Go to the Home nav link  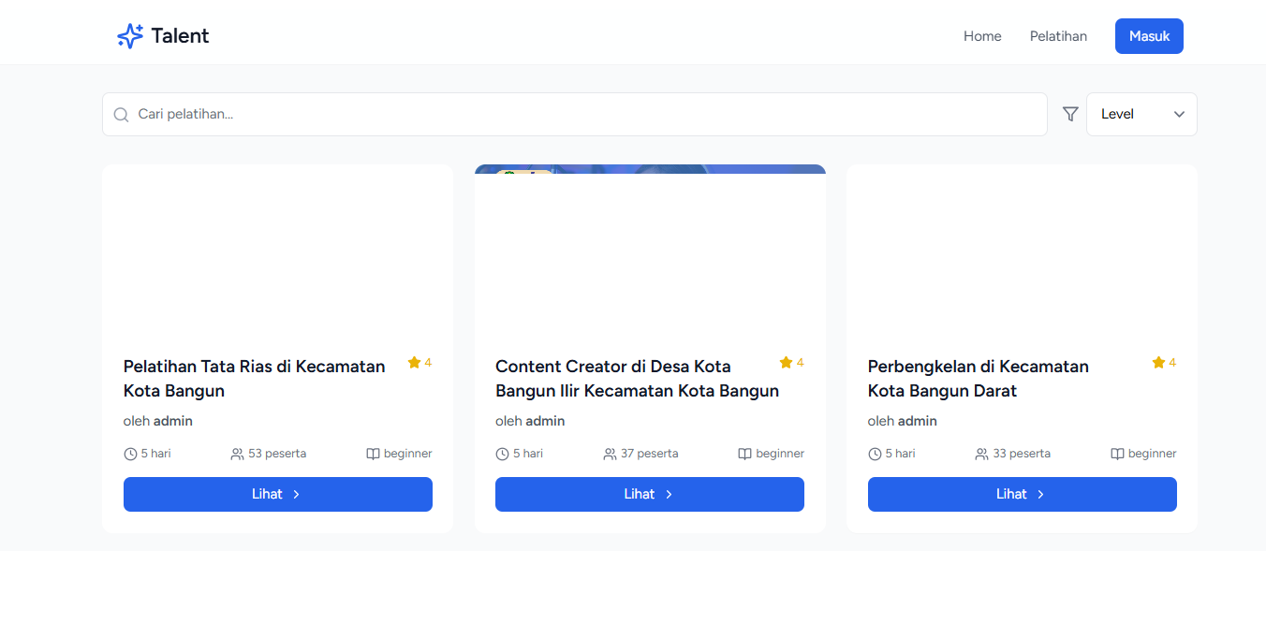(x=982, y=36)
